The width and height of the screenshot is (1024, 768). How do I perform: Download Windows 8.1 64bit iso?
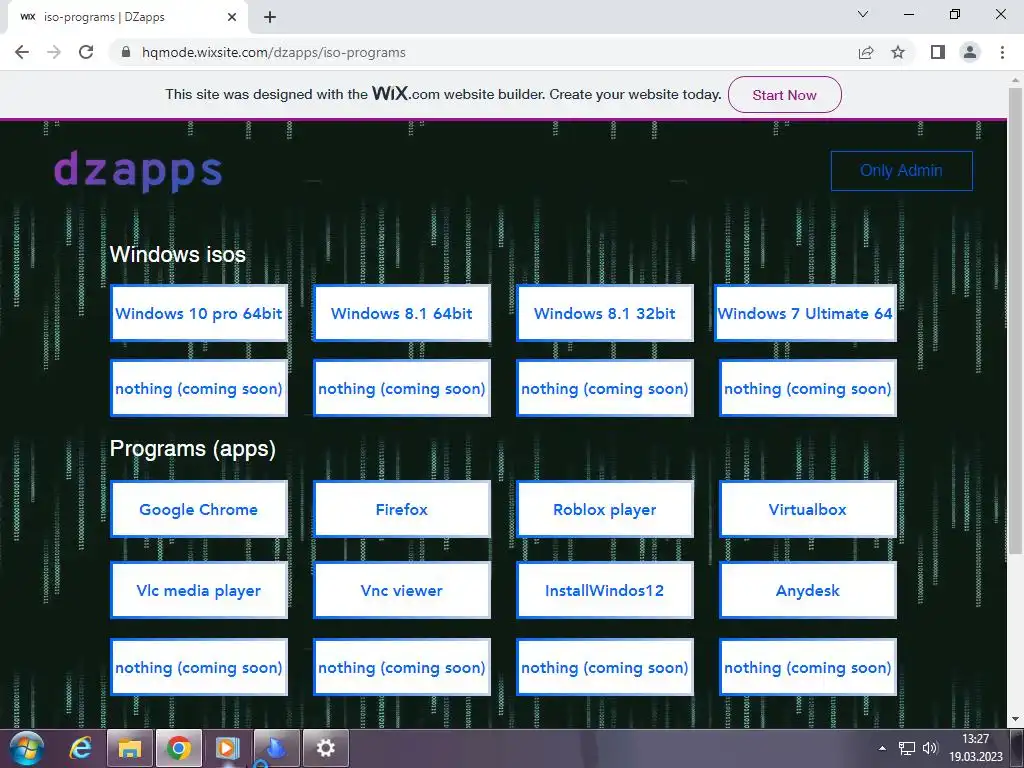tap(402, 313)
